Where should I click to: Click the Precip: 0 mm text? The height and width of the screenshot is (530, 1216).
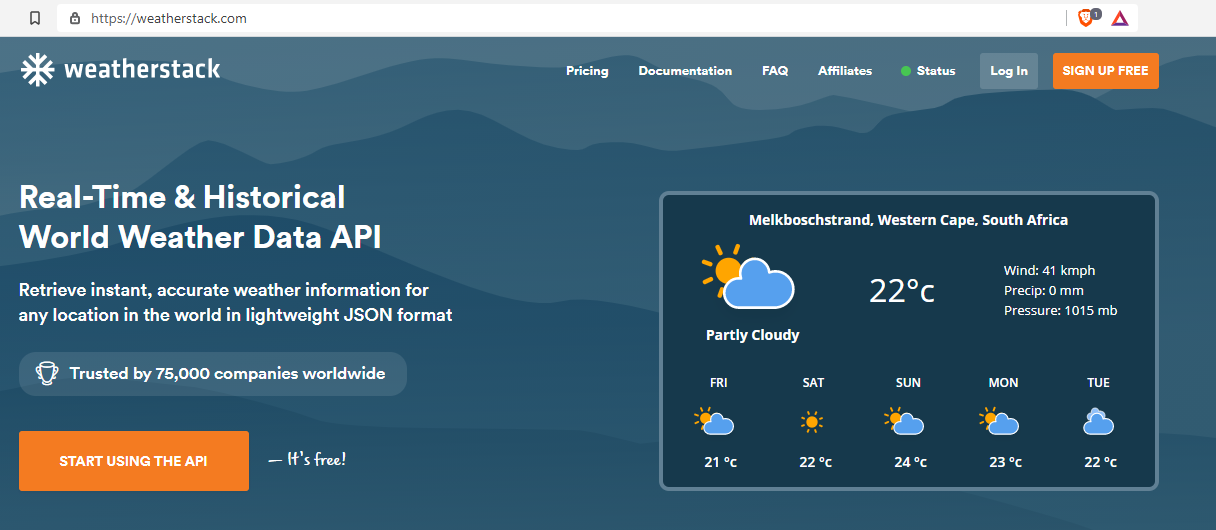(1044, 290)
